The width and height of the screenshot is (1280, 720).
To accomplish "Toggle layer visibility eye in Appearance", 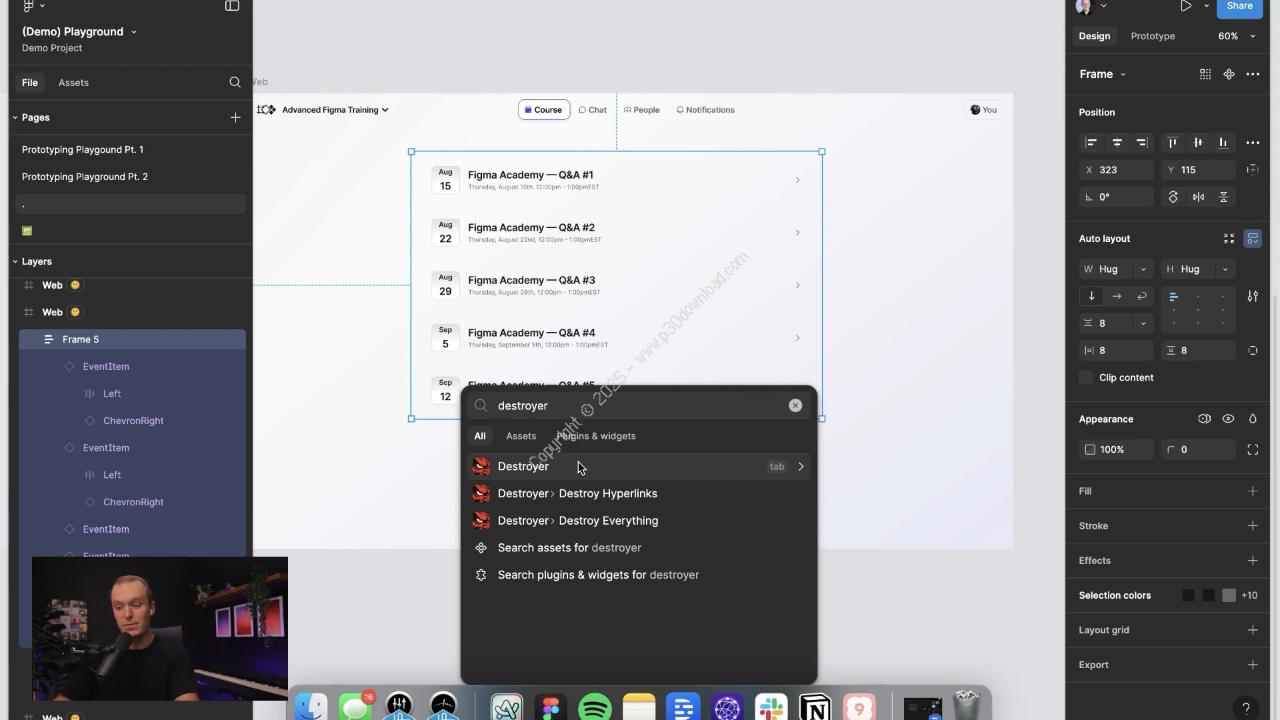I will tap(1228, 419).
